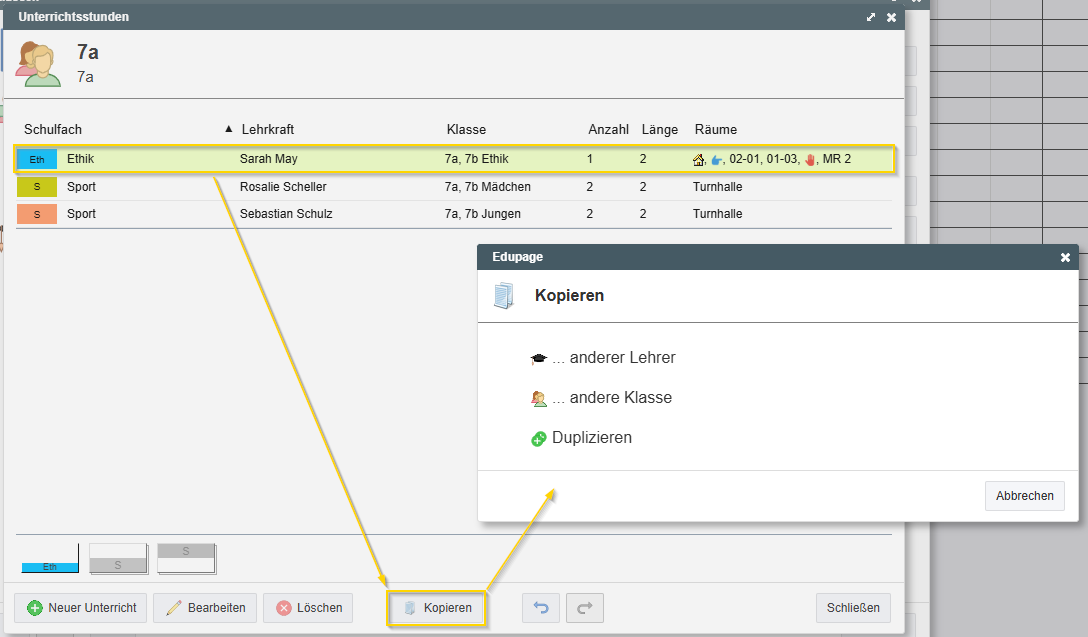Screen dimensions: 1088x637
Task: Click the blue pointing hand icon in Räume
Action: point(717,160)
